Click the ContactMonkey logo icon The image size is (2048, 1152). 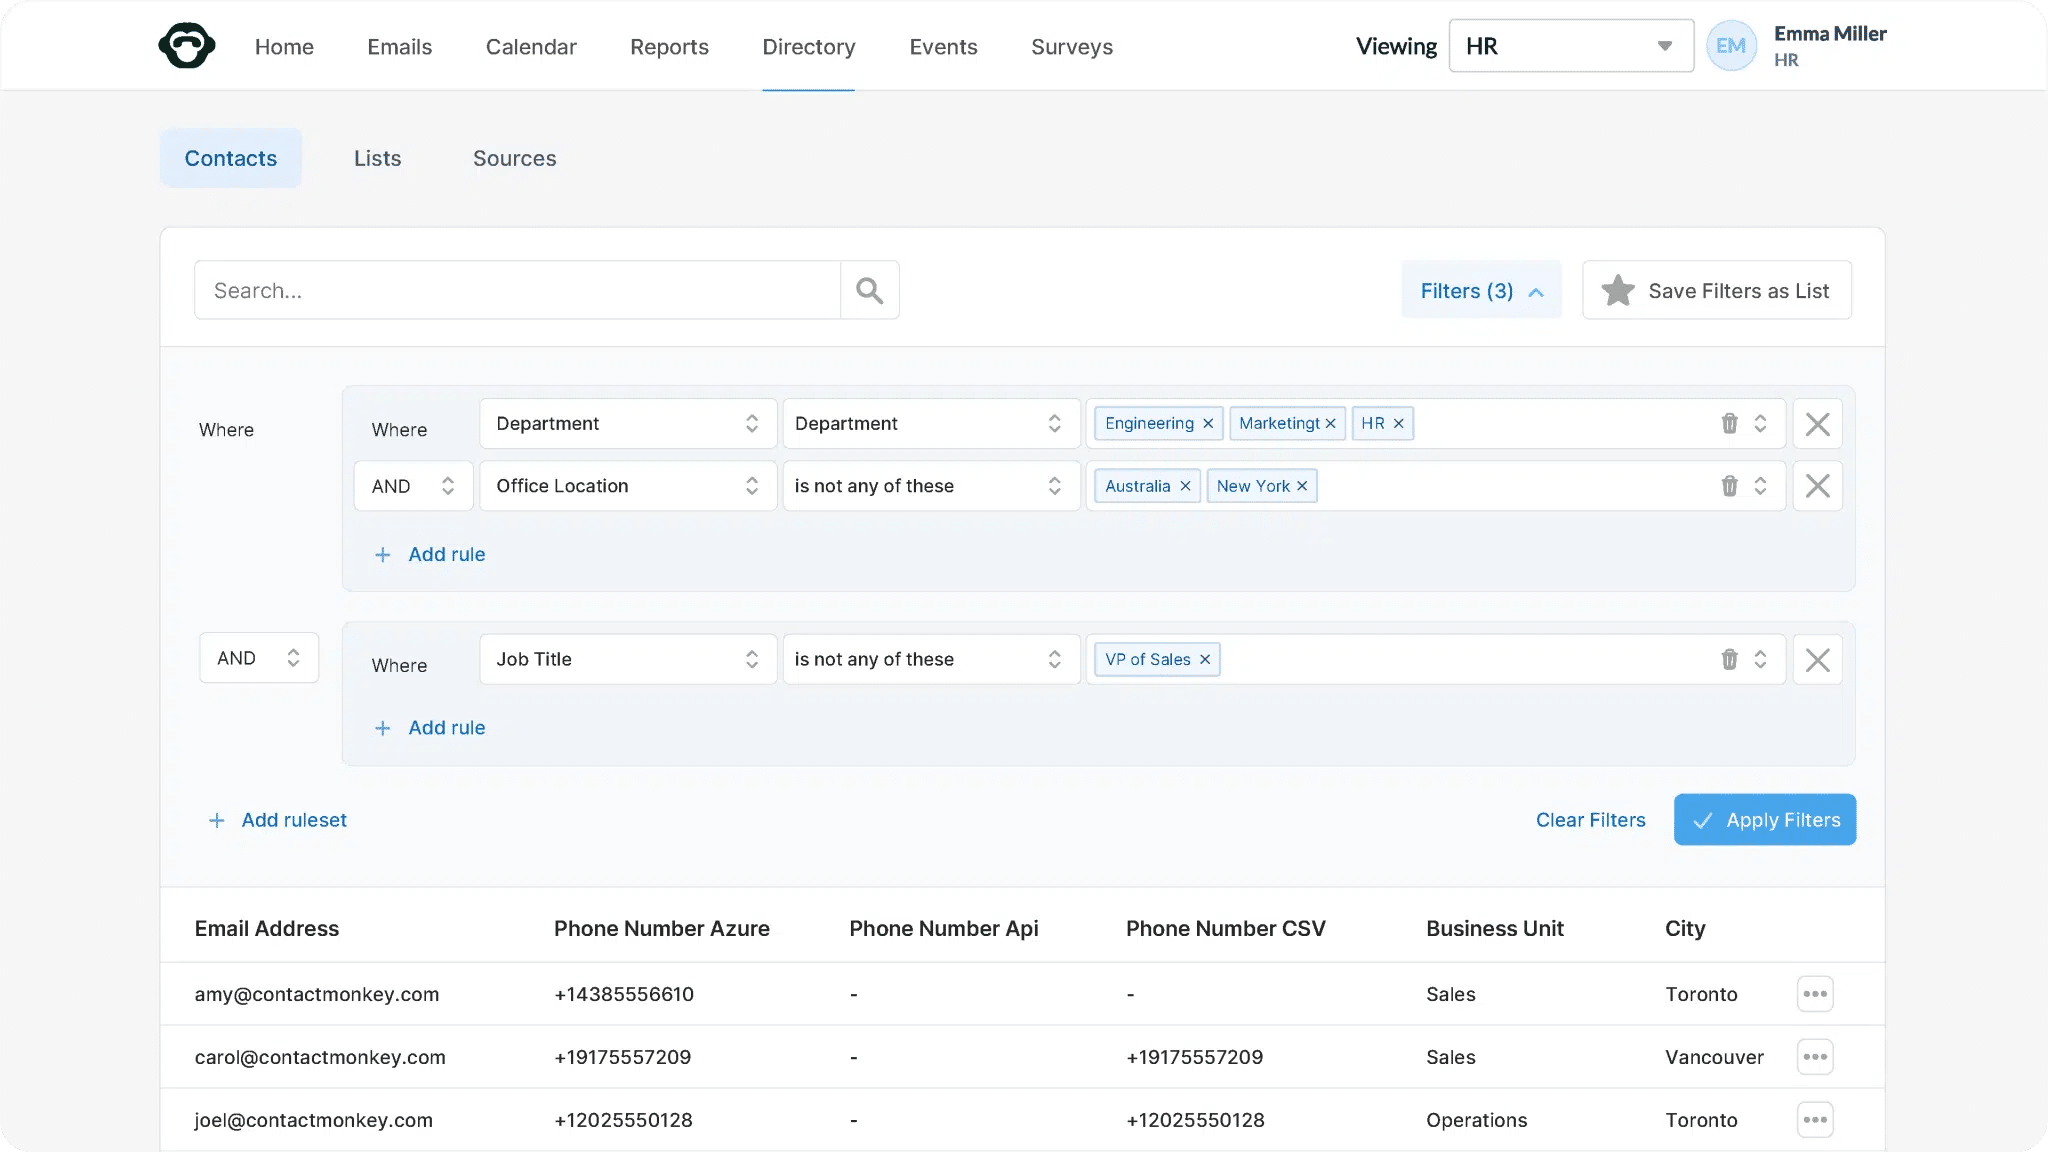pyautogui.click(x=187, y=46)
